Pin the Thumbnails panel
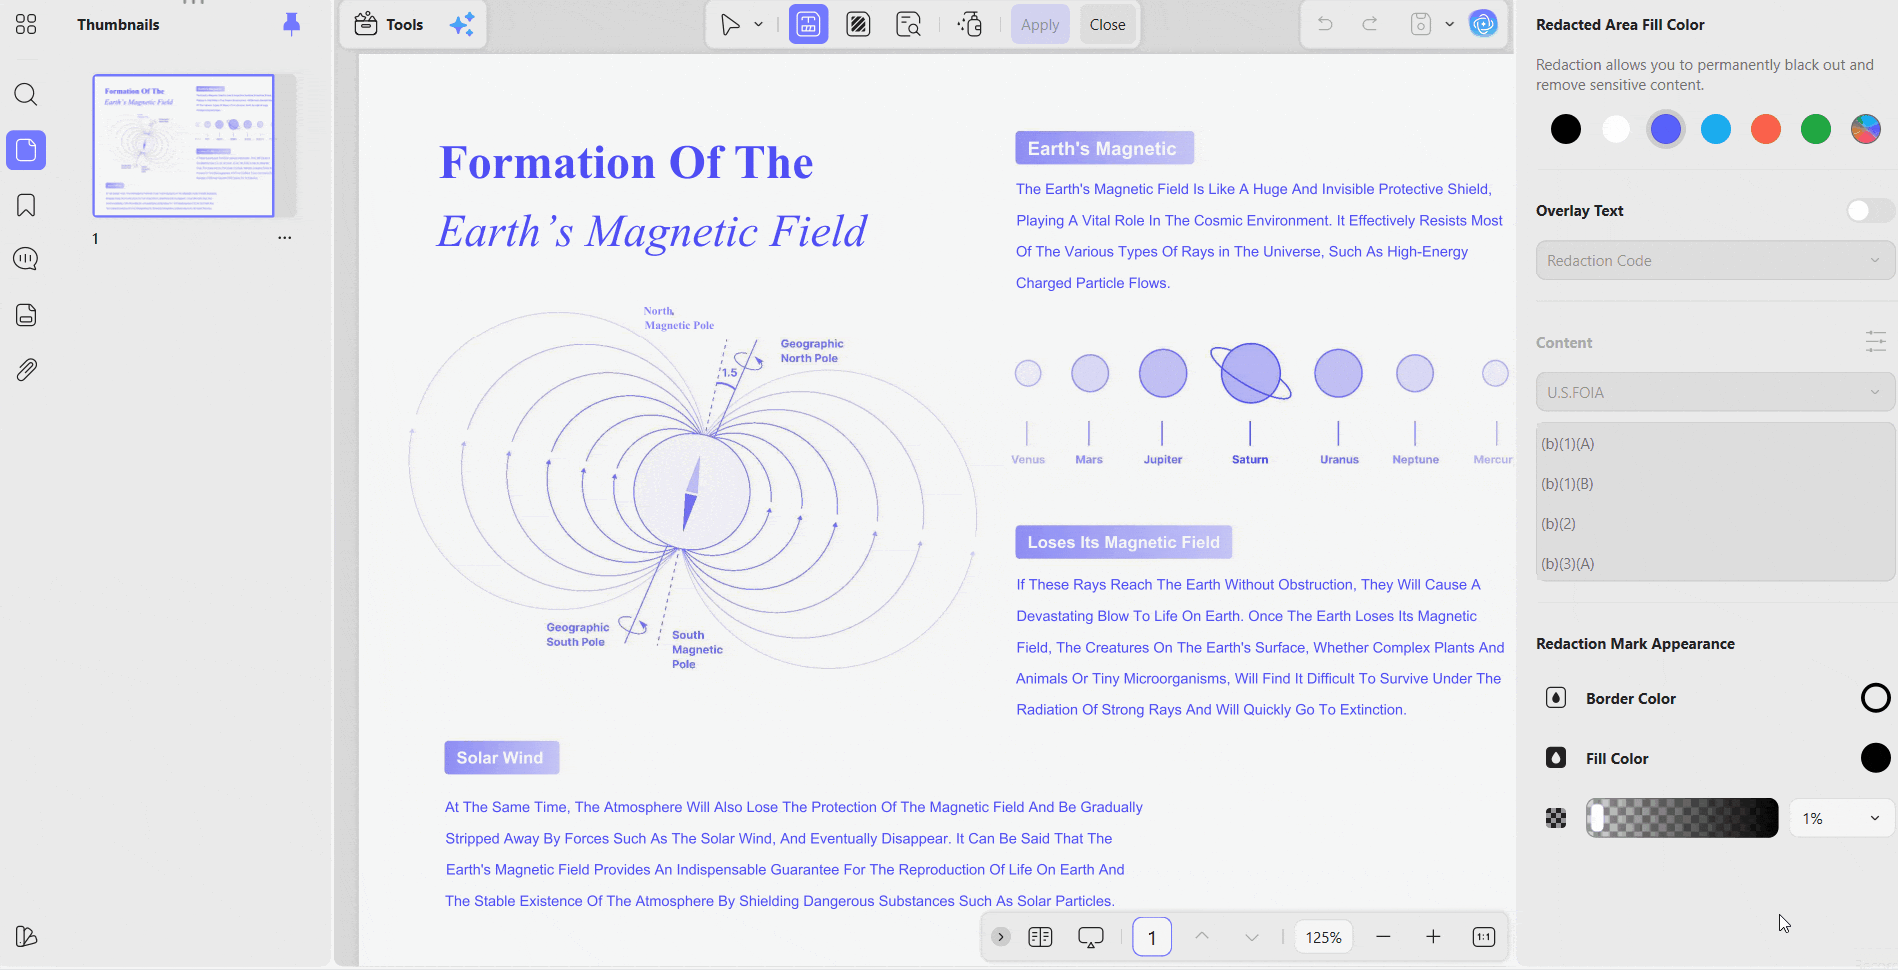Viewport: 1898px width, 970px height. (x=291, y=24)
